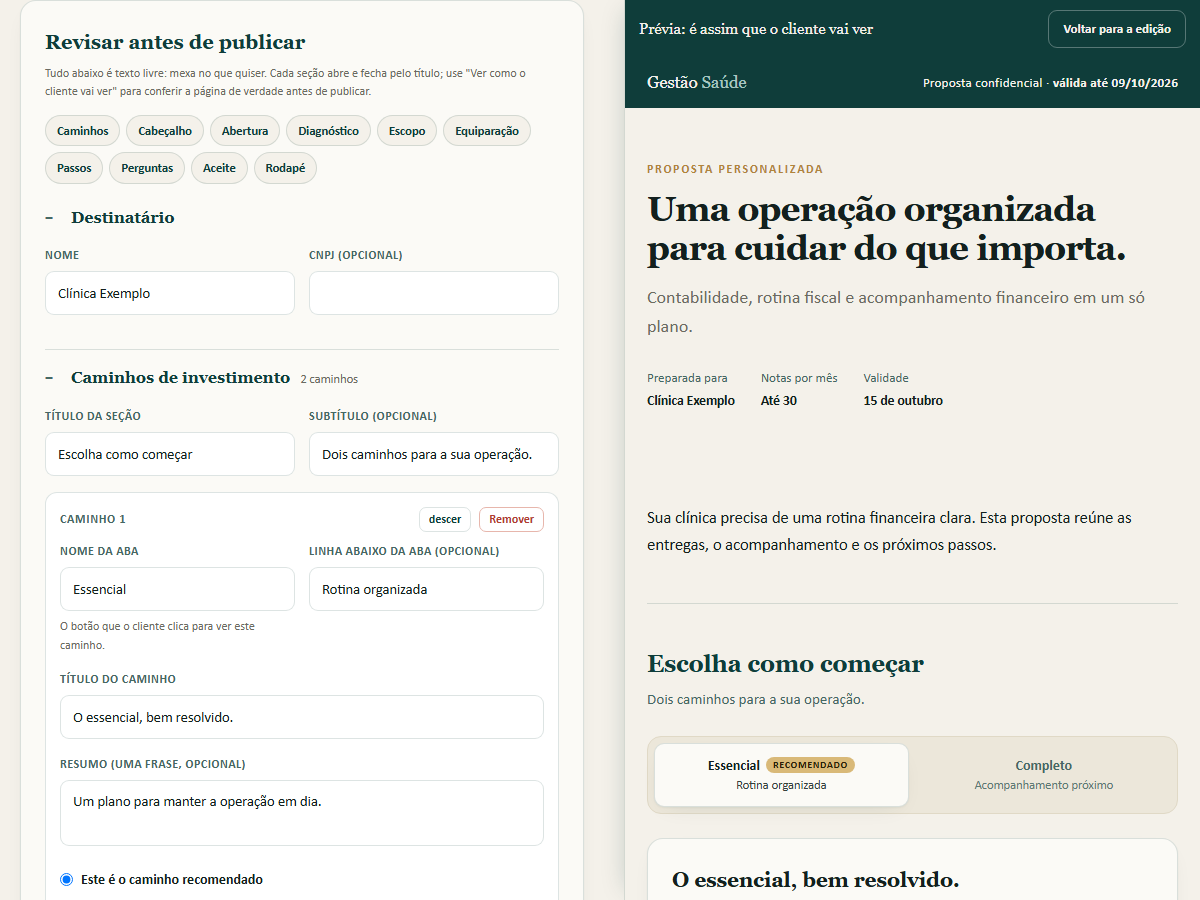Edit the Nome da aba field
Image resolution: width=1200 pixels, height=900 pixels.
177,589
